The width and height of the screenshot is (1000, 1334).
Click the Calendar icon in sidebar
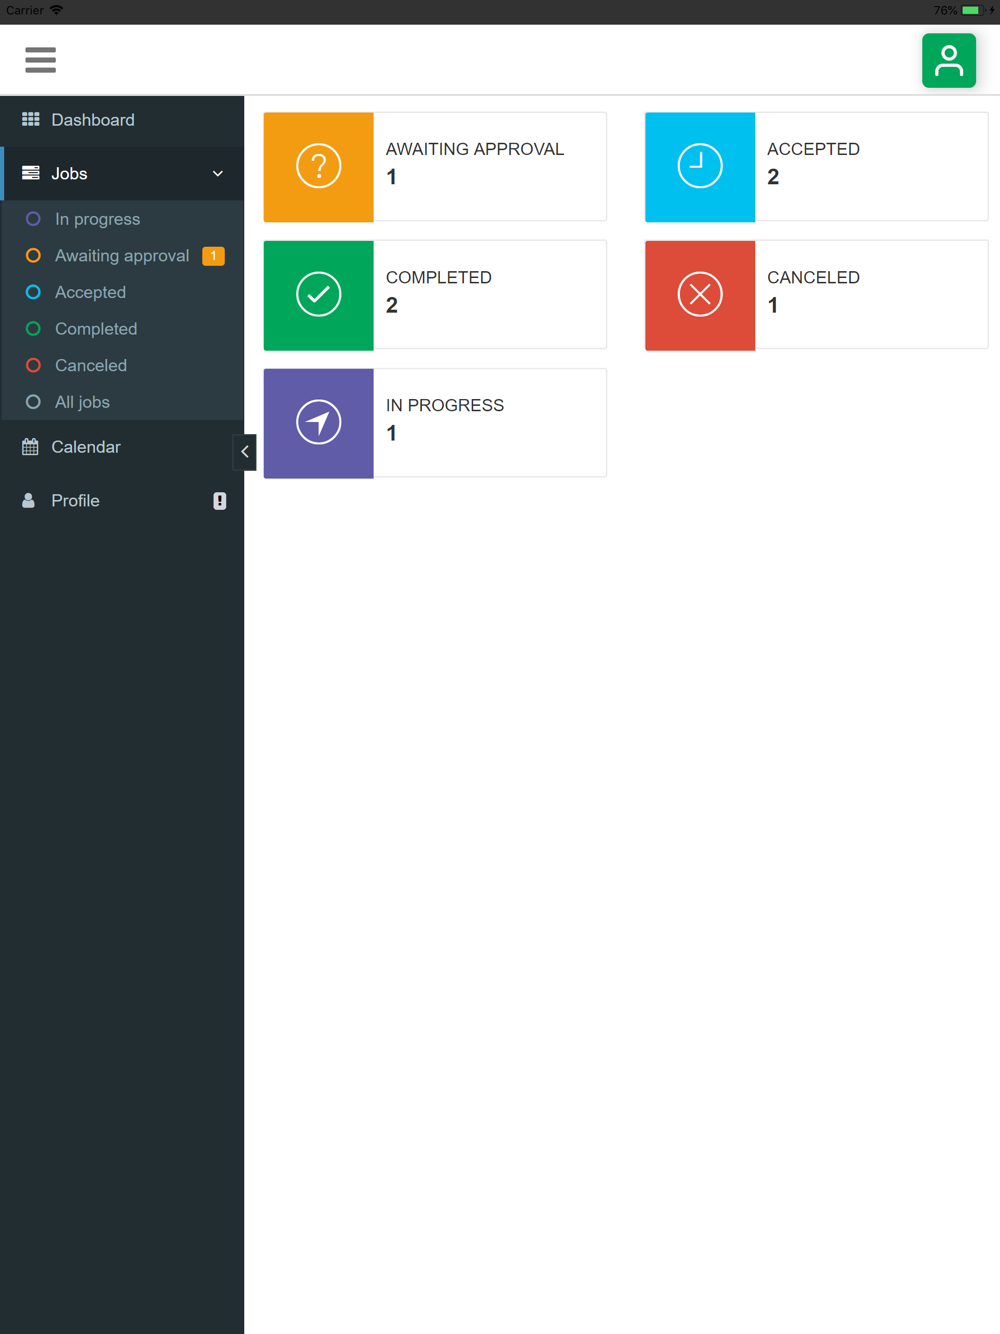pos(31,447)
